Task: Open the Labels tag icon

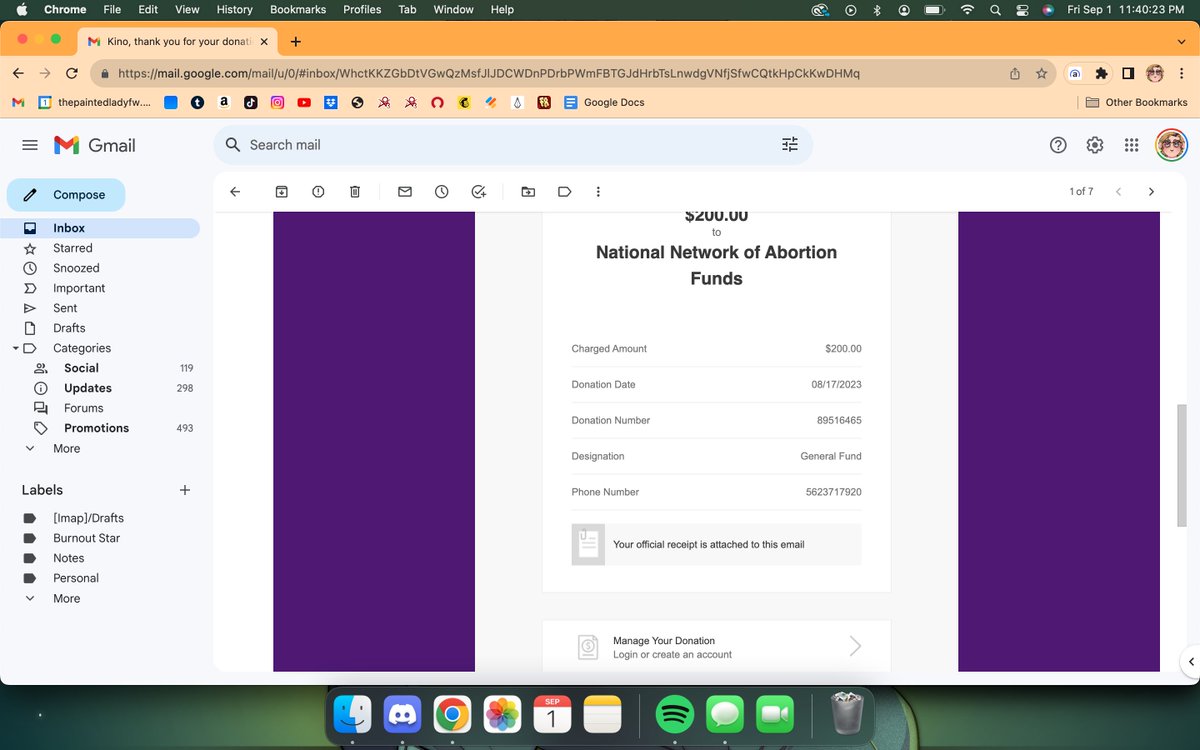Action: point(564,191)
